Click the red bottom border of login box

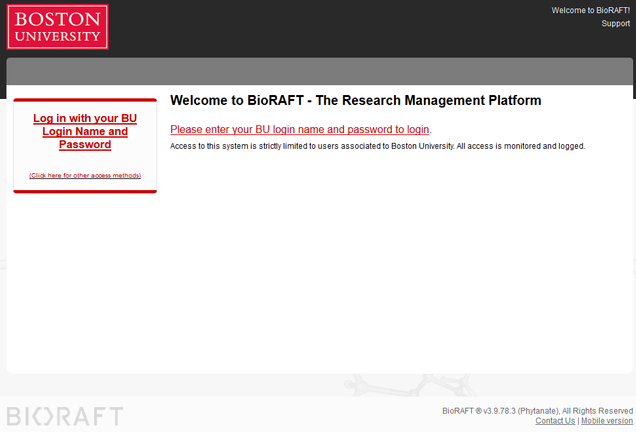coord(85,190)
